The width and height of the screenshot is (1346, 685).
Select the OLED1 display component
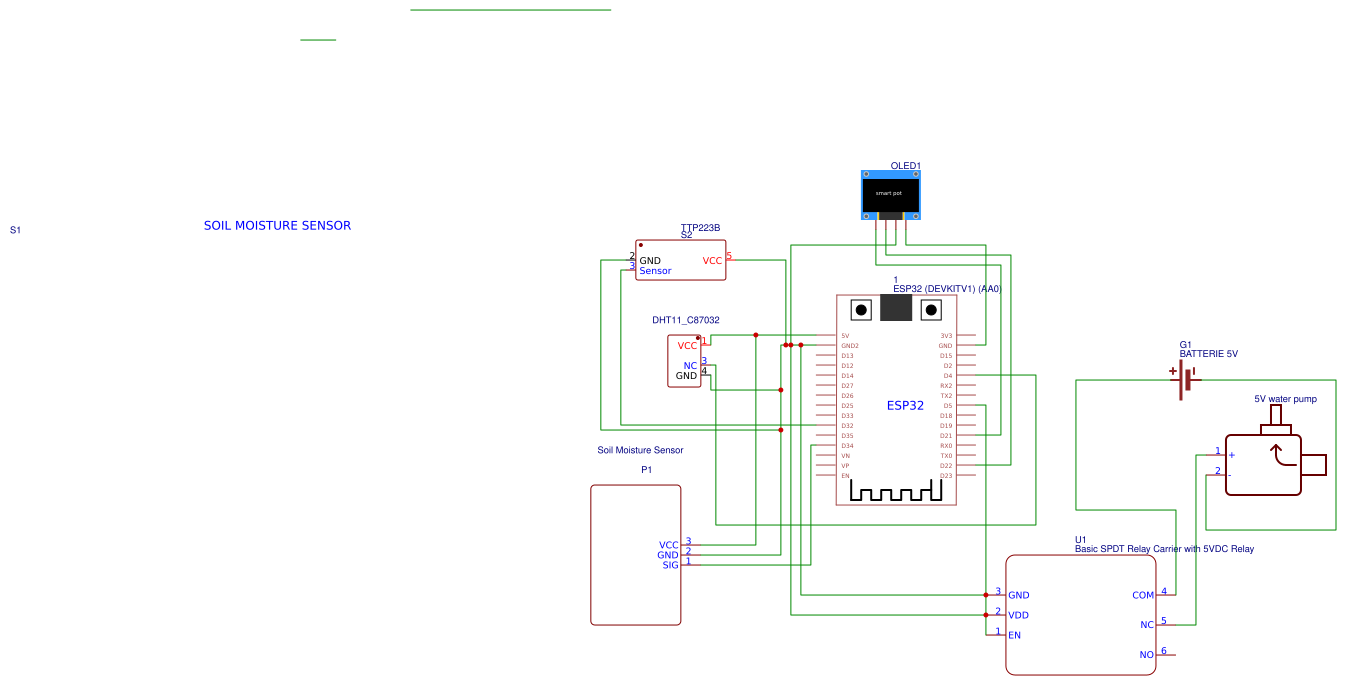(x=891, y=194)
